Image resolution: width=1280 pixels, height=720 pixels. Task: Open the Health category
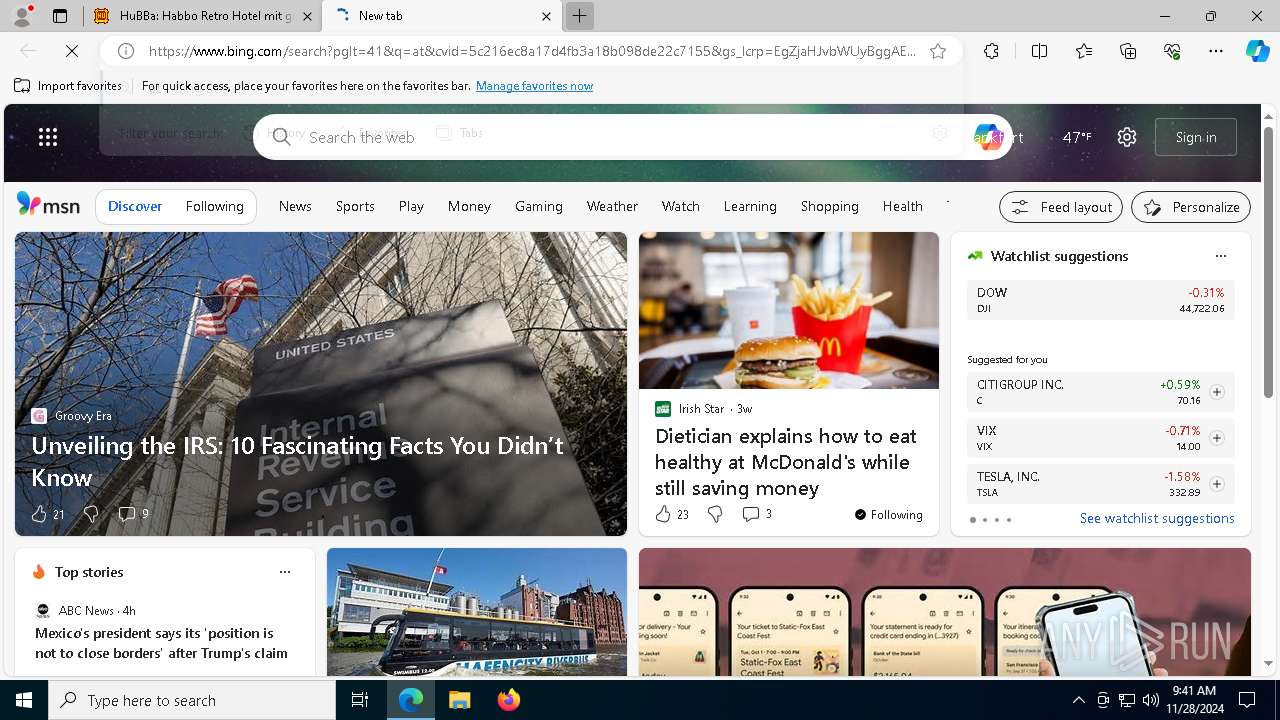pyautogui.click(x=903, y=206)
